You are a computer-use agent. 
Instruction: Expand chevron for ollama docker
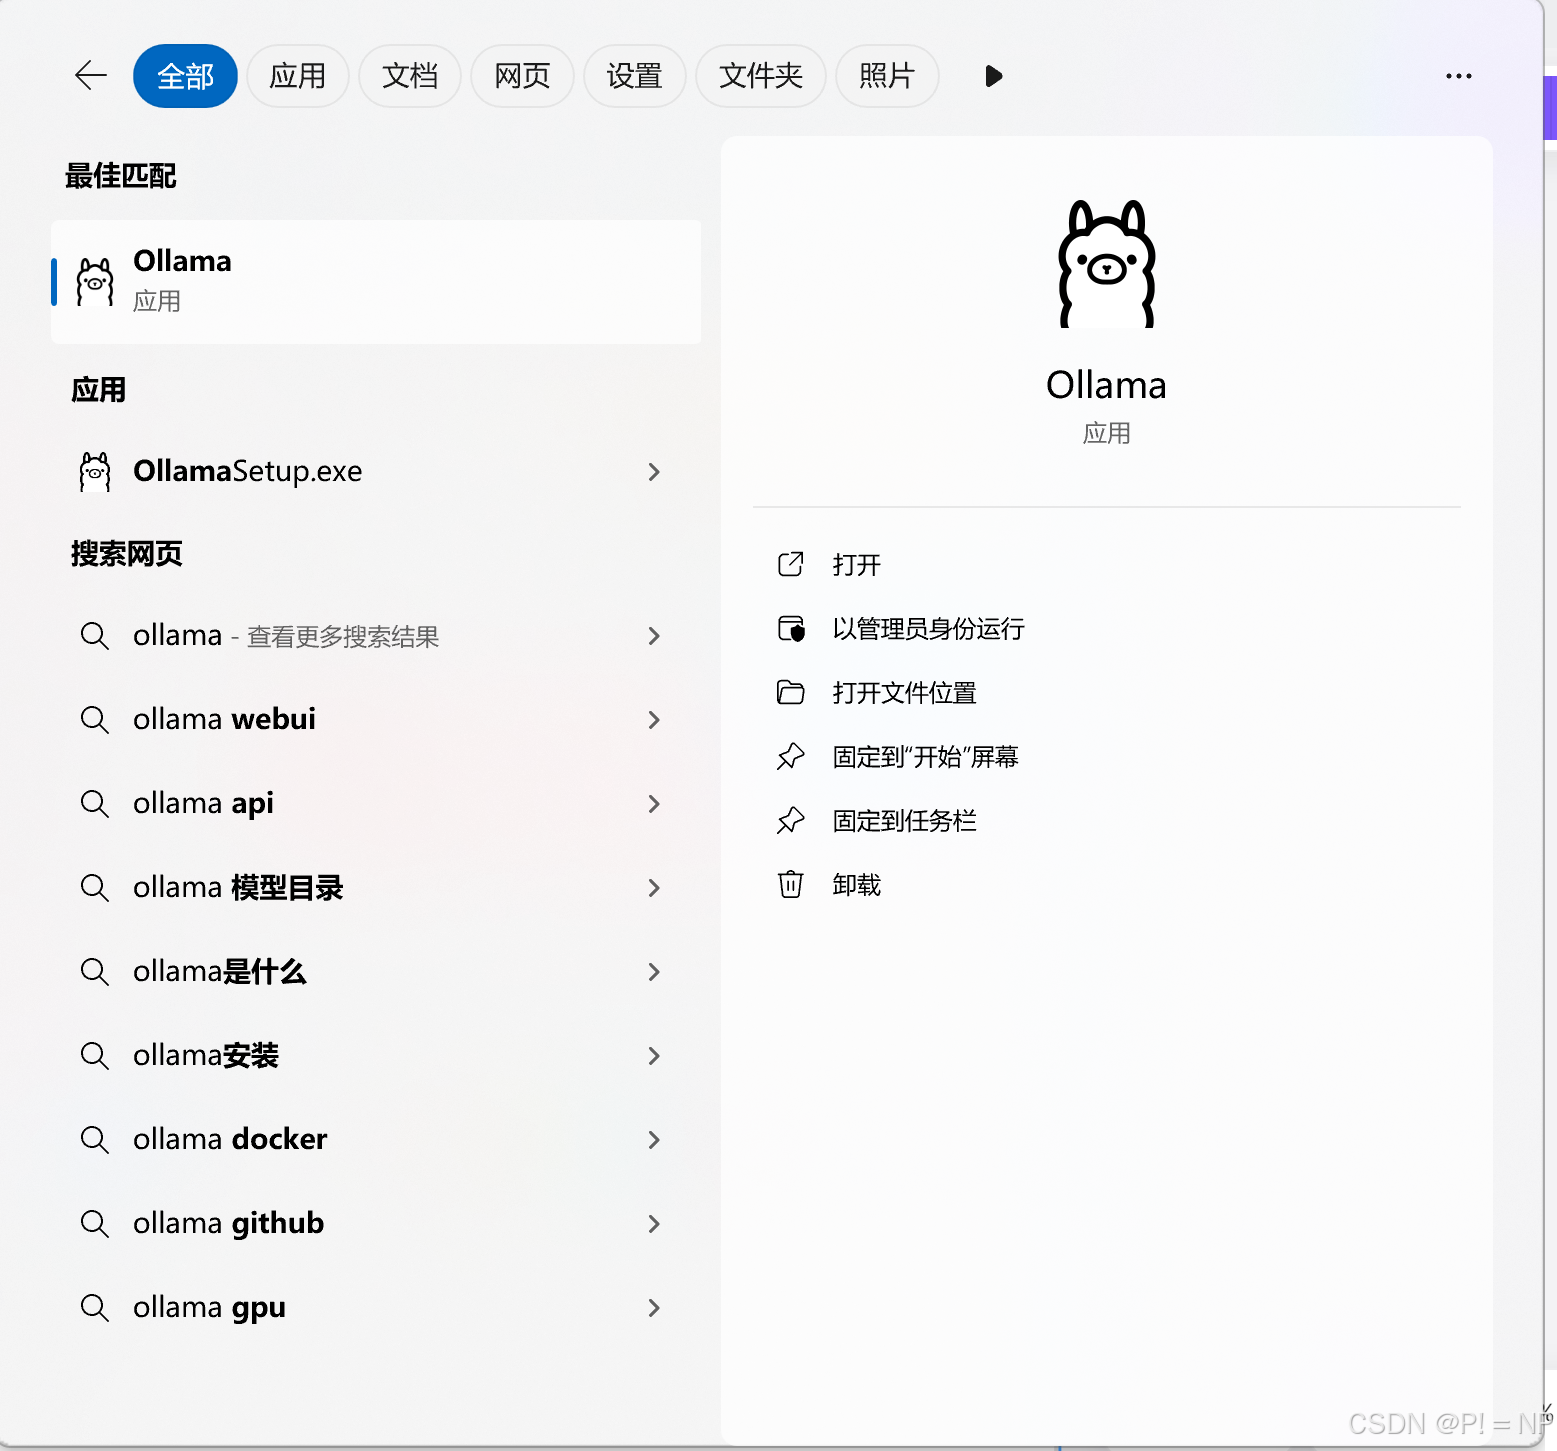pos(654,1140)
